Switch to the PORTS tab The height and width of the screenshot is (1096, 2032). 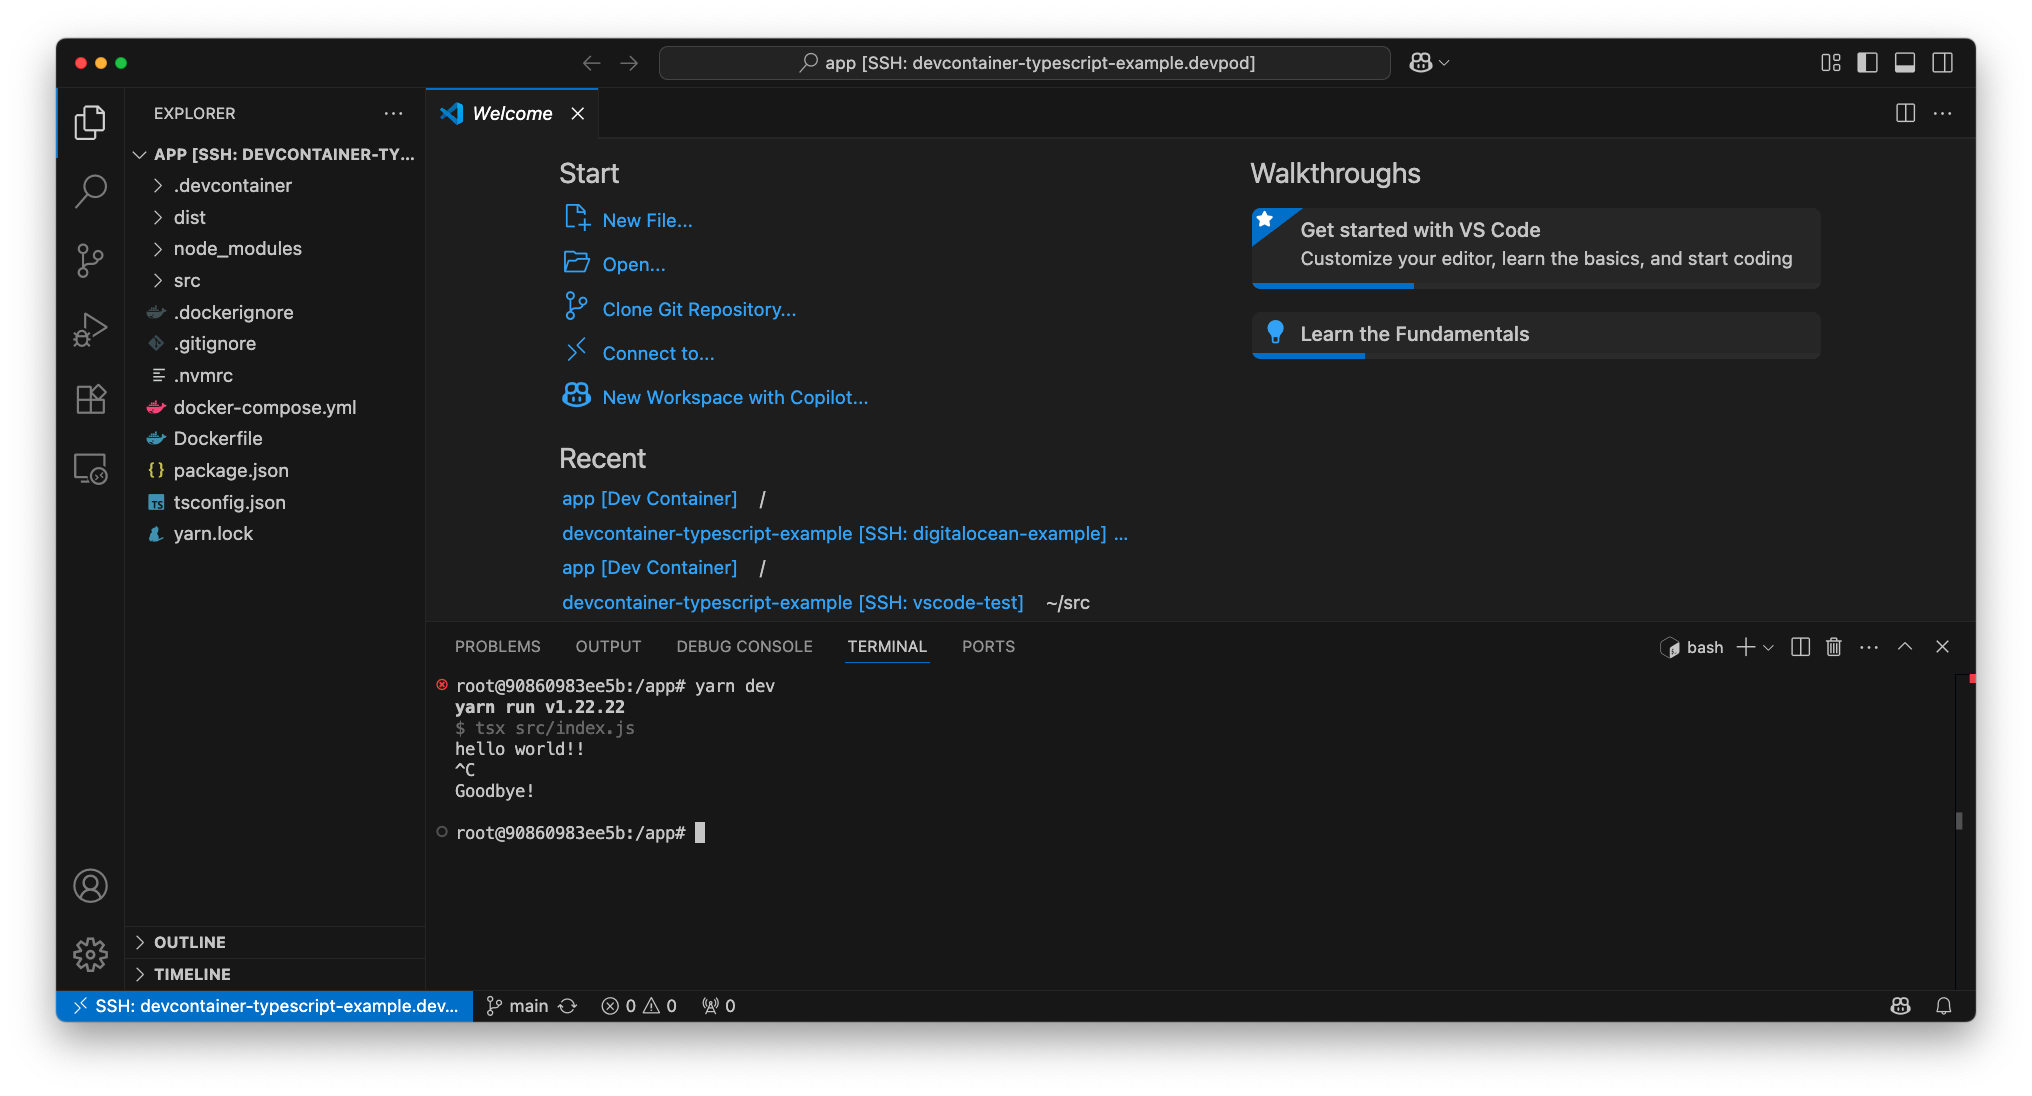(988, 647)
